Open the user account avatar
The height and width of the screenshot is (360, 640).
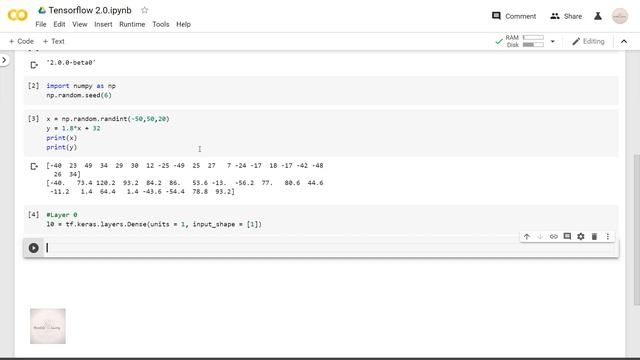(620, 16)
